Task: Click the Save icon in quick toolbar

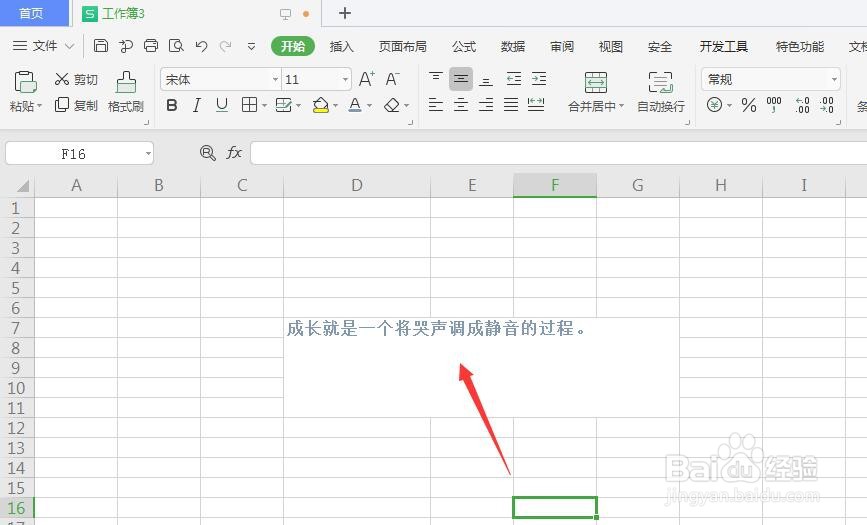Action: click(x=101, y=46)
